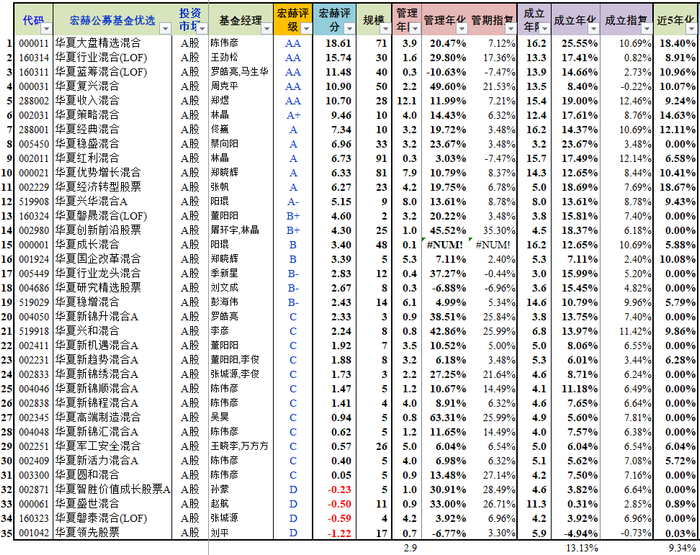Open the 代码 column filter dropdown
Viewport: 700px width, 555px height.
click(46, 29)
